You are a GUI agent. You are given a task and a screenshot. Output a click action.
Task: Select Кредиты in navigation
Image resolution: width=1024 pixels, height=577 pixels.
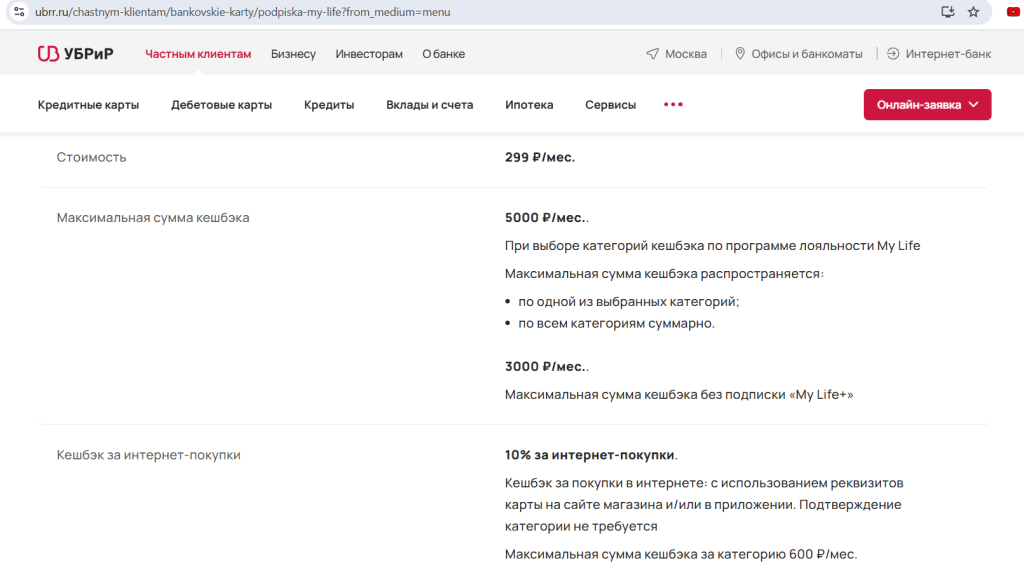pos(329,105)
